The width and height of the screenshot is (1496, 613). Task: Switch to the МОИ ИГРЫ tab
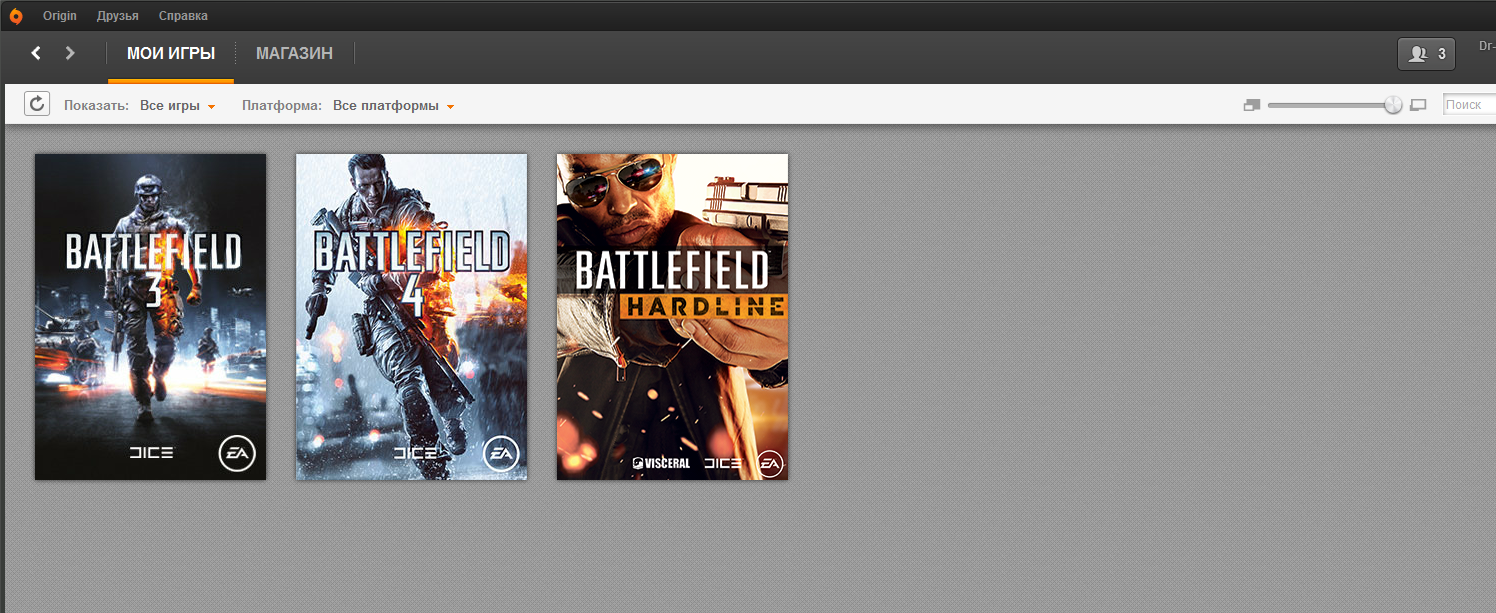tap(171, 54)
